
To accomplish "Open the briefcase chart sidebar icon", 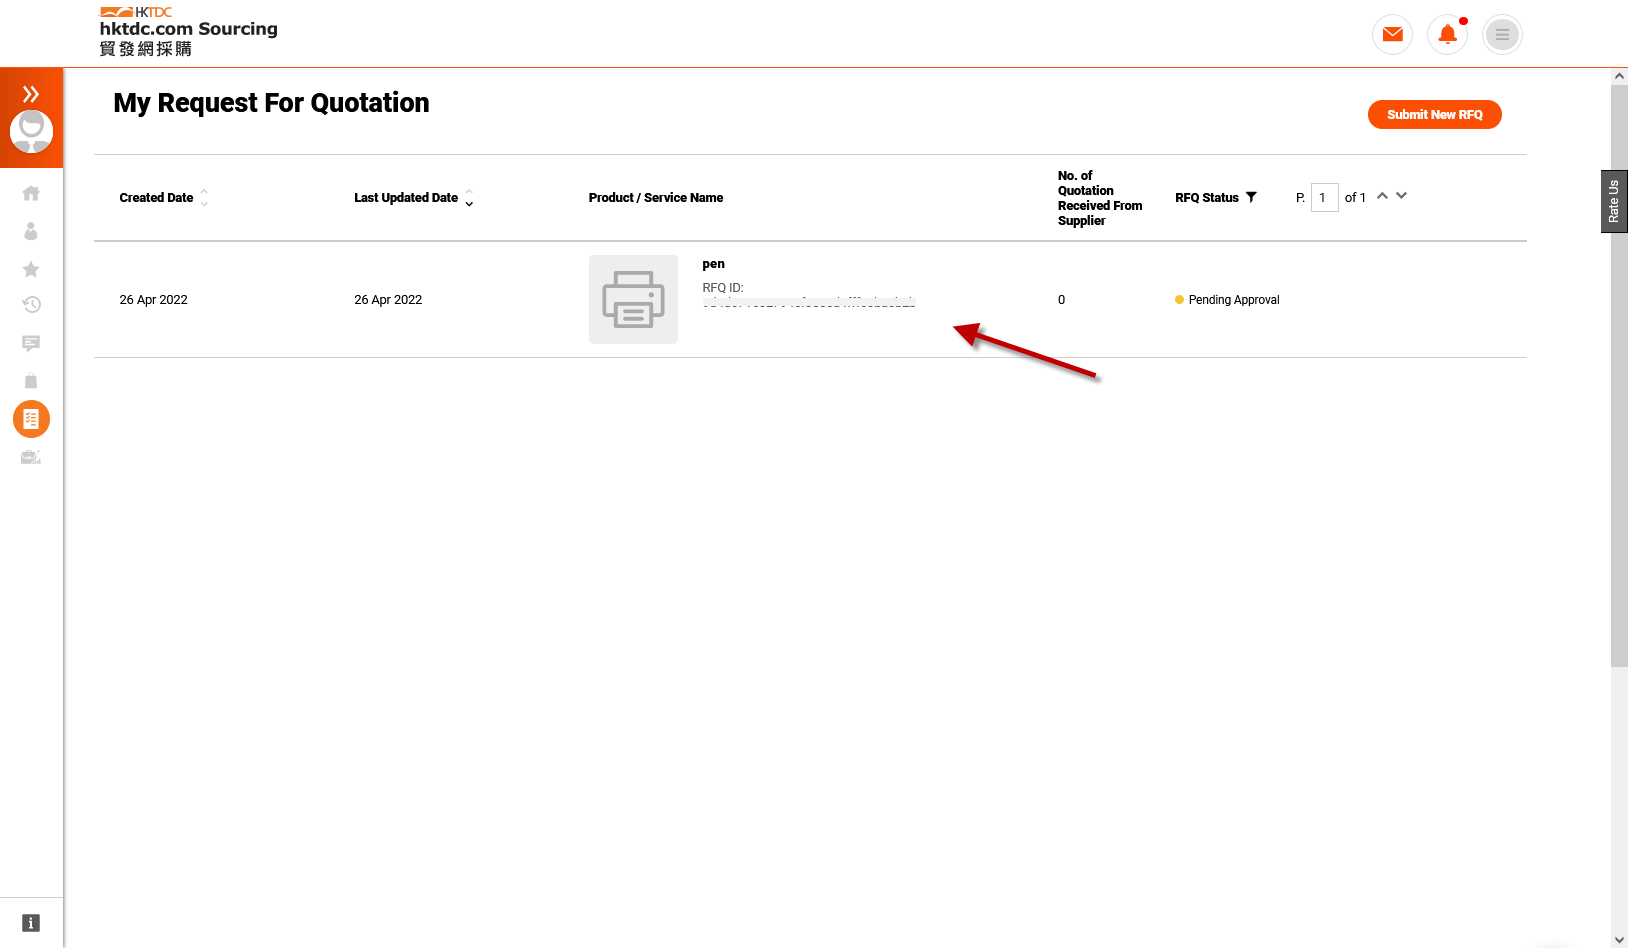I will (31, 457).
